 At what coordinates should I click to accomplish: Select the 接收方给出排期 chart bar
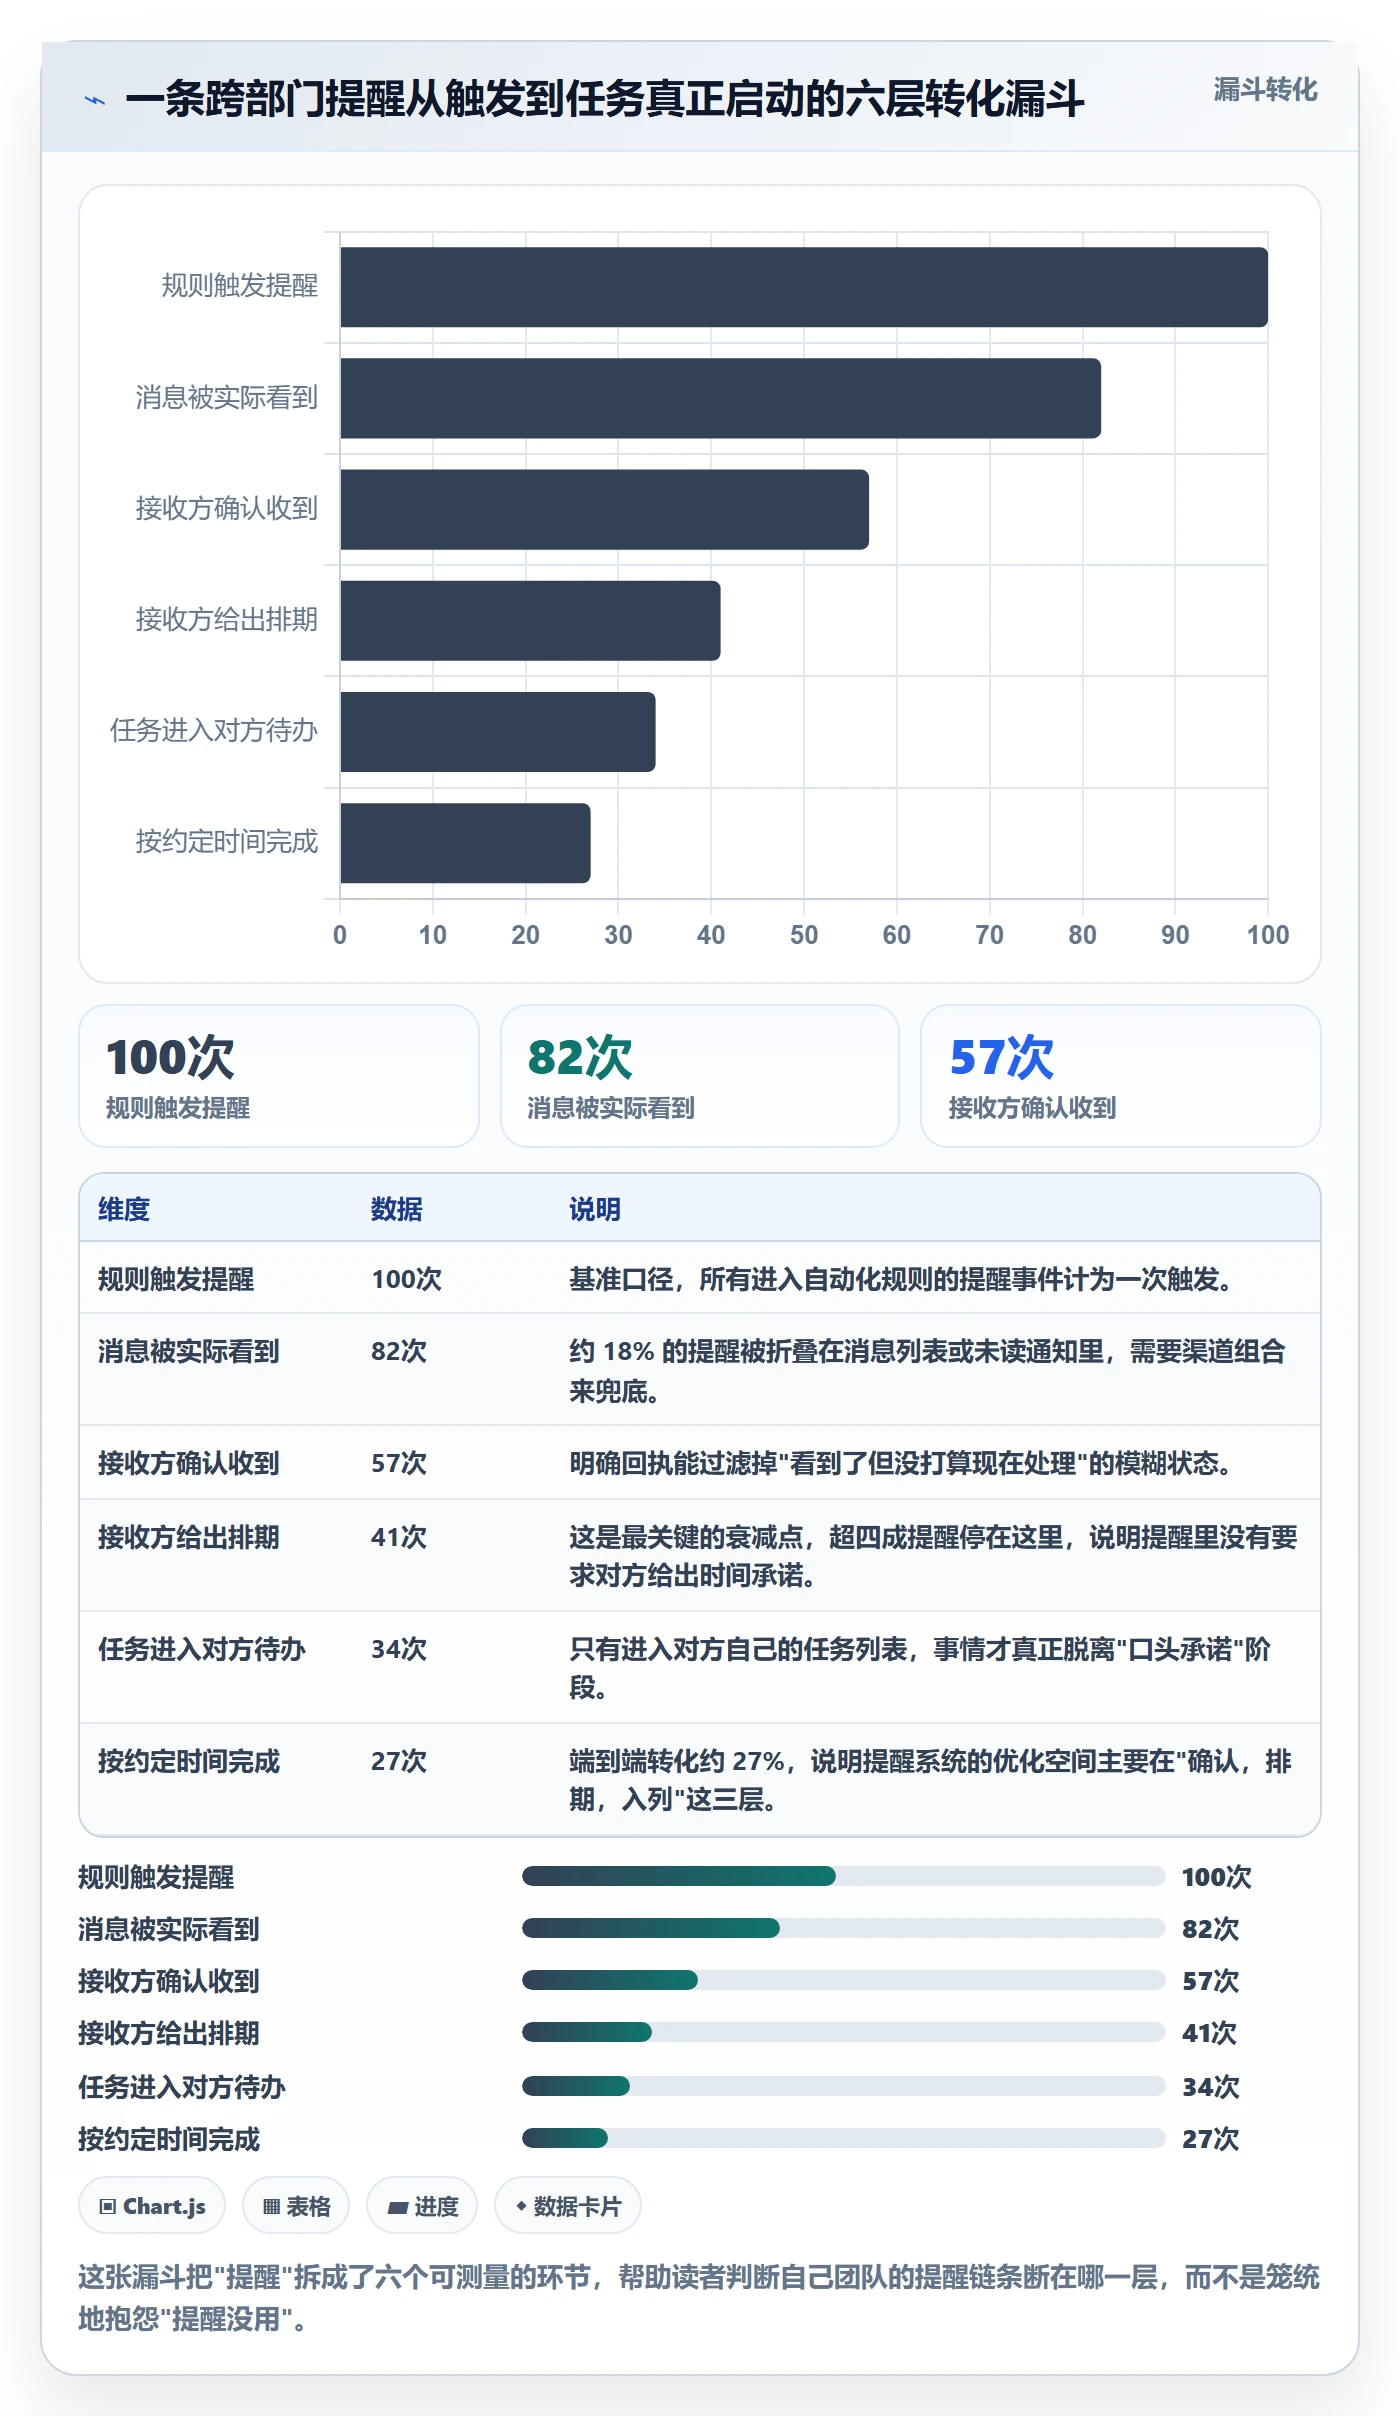(x=530, y=620)
